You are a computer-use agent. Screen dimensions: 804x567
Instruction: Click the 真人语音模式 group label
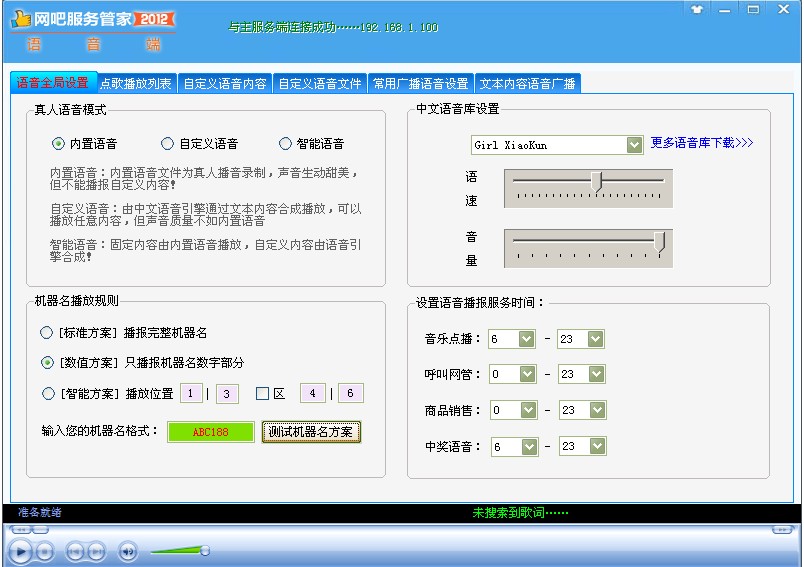[70, 110]
